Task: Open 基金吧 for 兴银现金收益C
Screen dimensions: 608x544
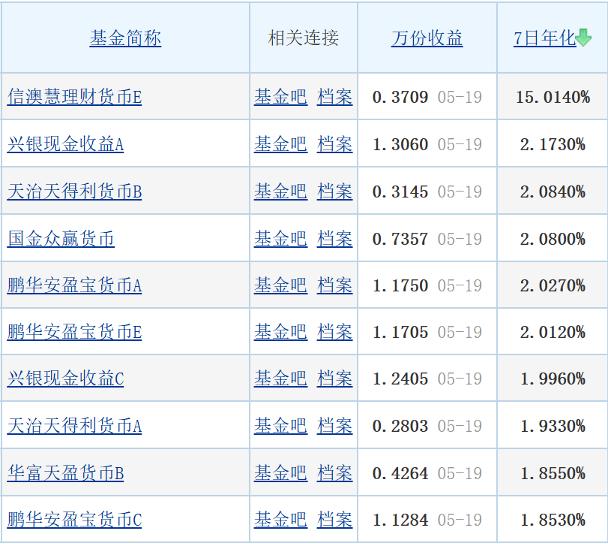Action: [x=281, y=378]
